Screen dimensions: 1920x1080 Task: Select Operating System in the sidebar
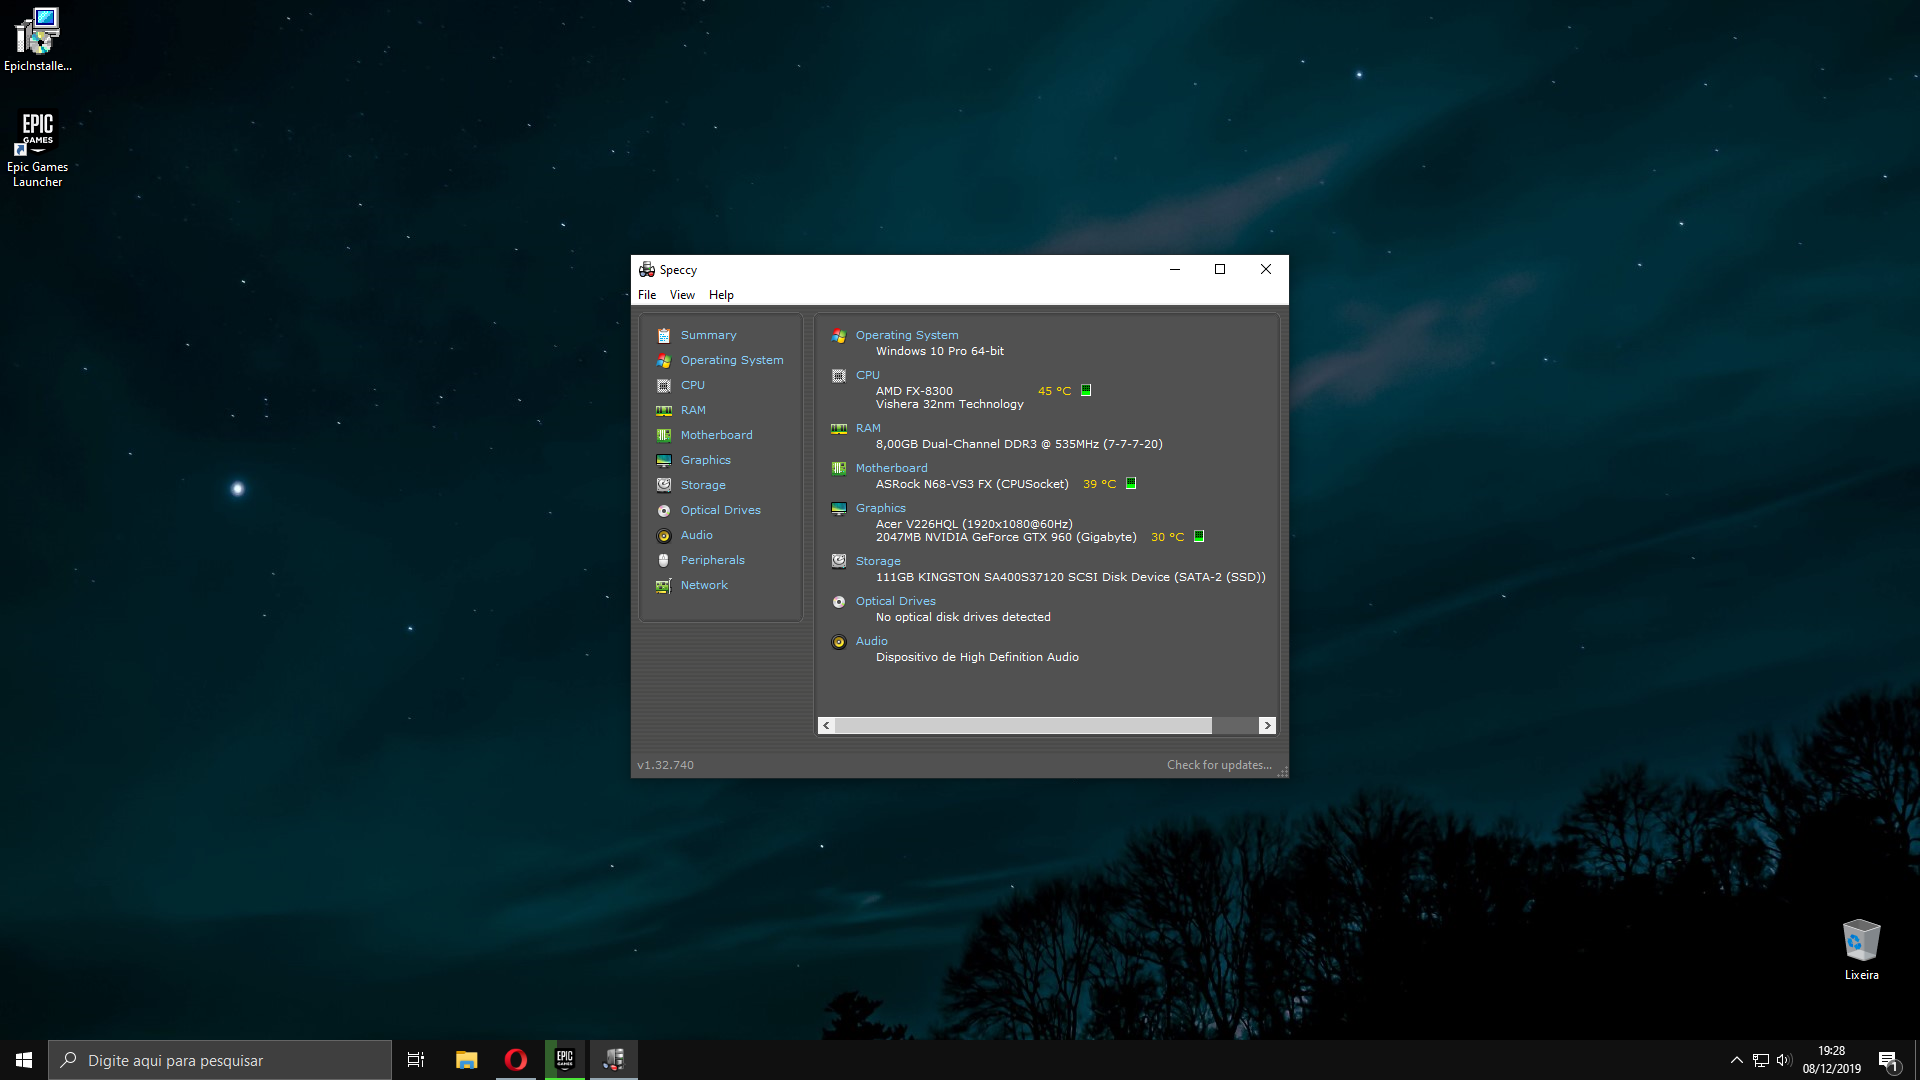coord(732,361)
